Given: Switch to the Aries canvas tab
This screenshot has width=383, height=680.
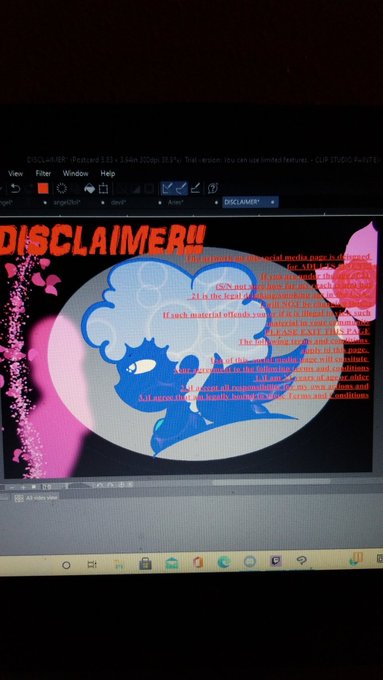Looking at the screenshot, I should tap(176, 202).
